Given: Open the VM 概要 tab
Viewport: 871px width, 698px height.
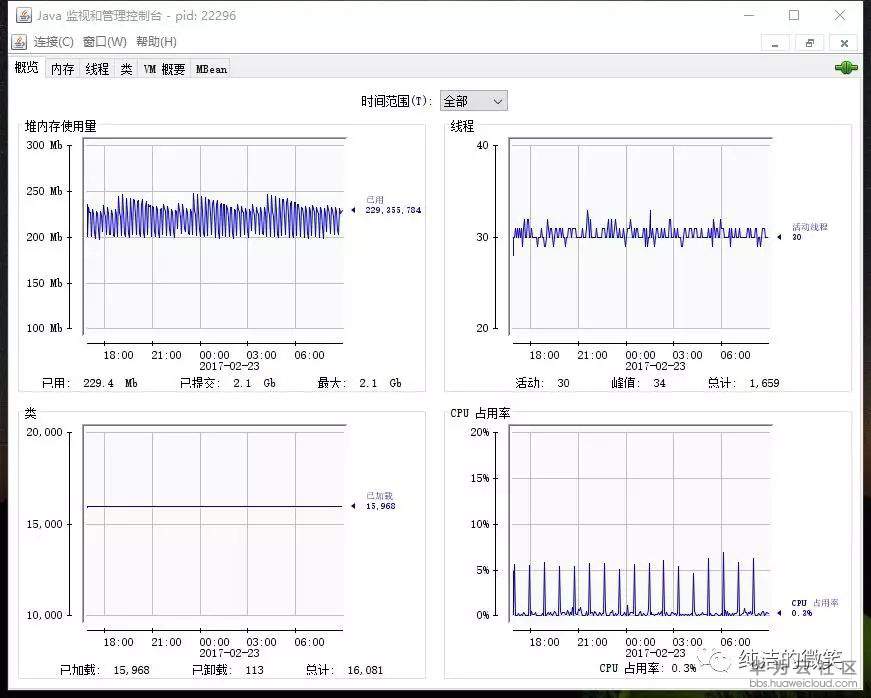Looking at the screenshot, I should click(164, 69).
